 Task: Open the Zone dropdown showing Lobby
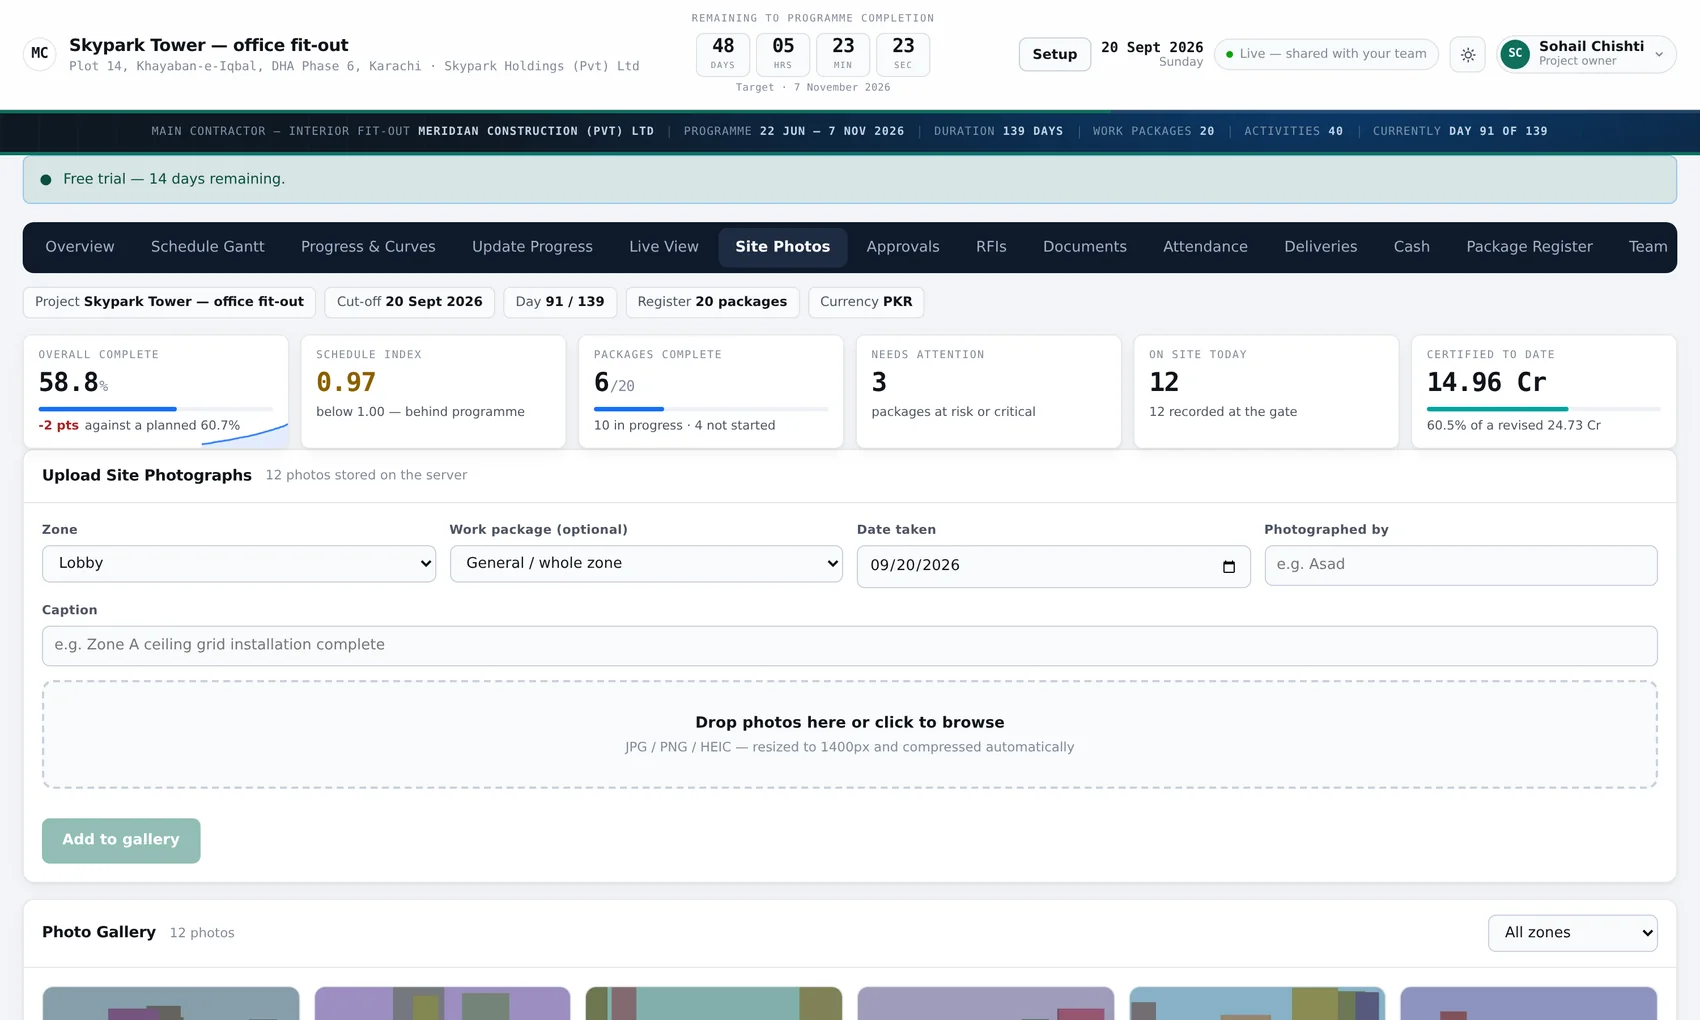pos(239,564)
